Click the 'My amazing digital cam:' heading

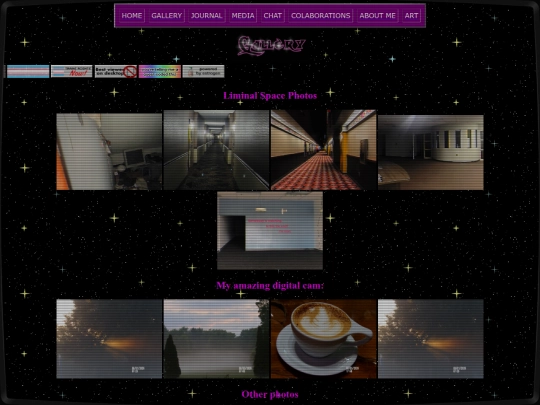point(270,285)
